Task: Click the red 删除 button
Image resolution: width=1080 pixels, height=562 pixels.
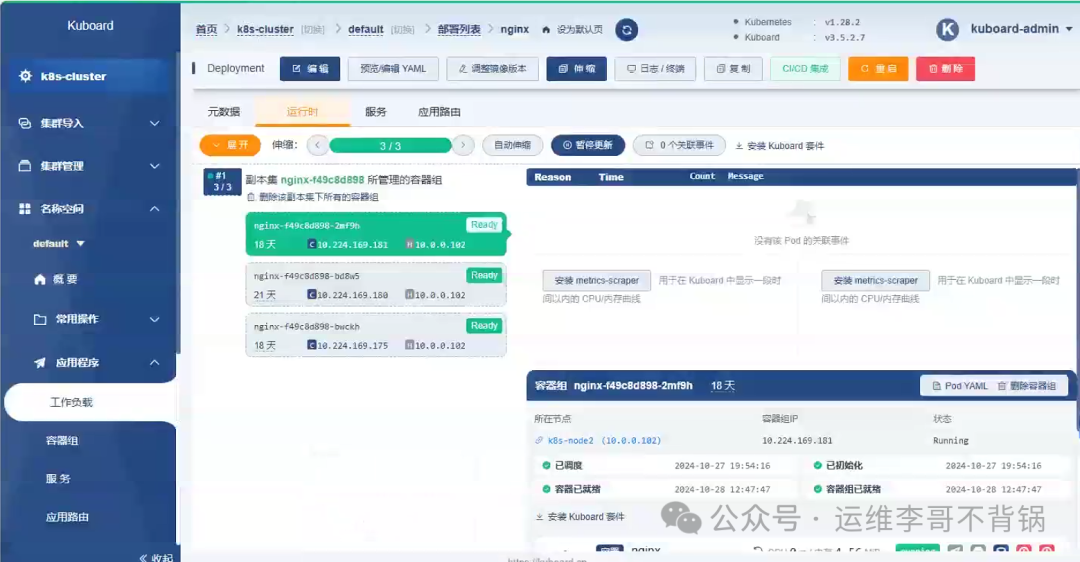Action: point(946,69)
